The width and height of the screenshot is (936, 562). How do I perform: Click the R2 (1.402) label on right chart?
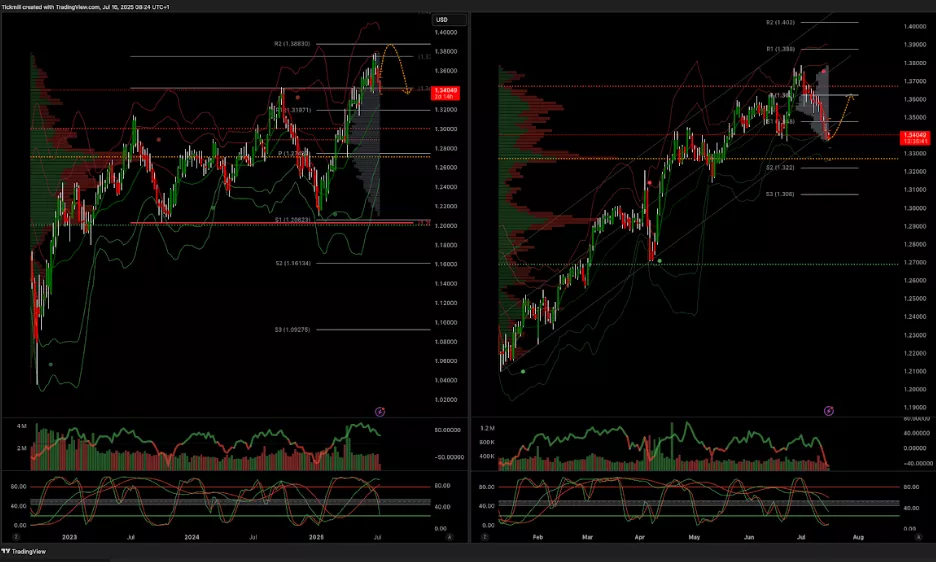[780, 22]
